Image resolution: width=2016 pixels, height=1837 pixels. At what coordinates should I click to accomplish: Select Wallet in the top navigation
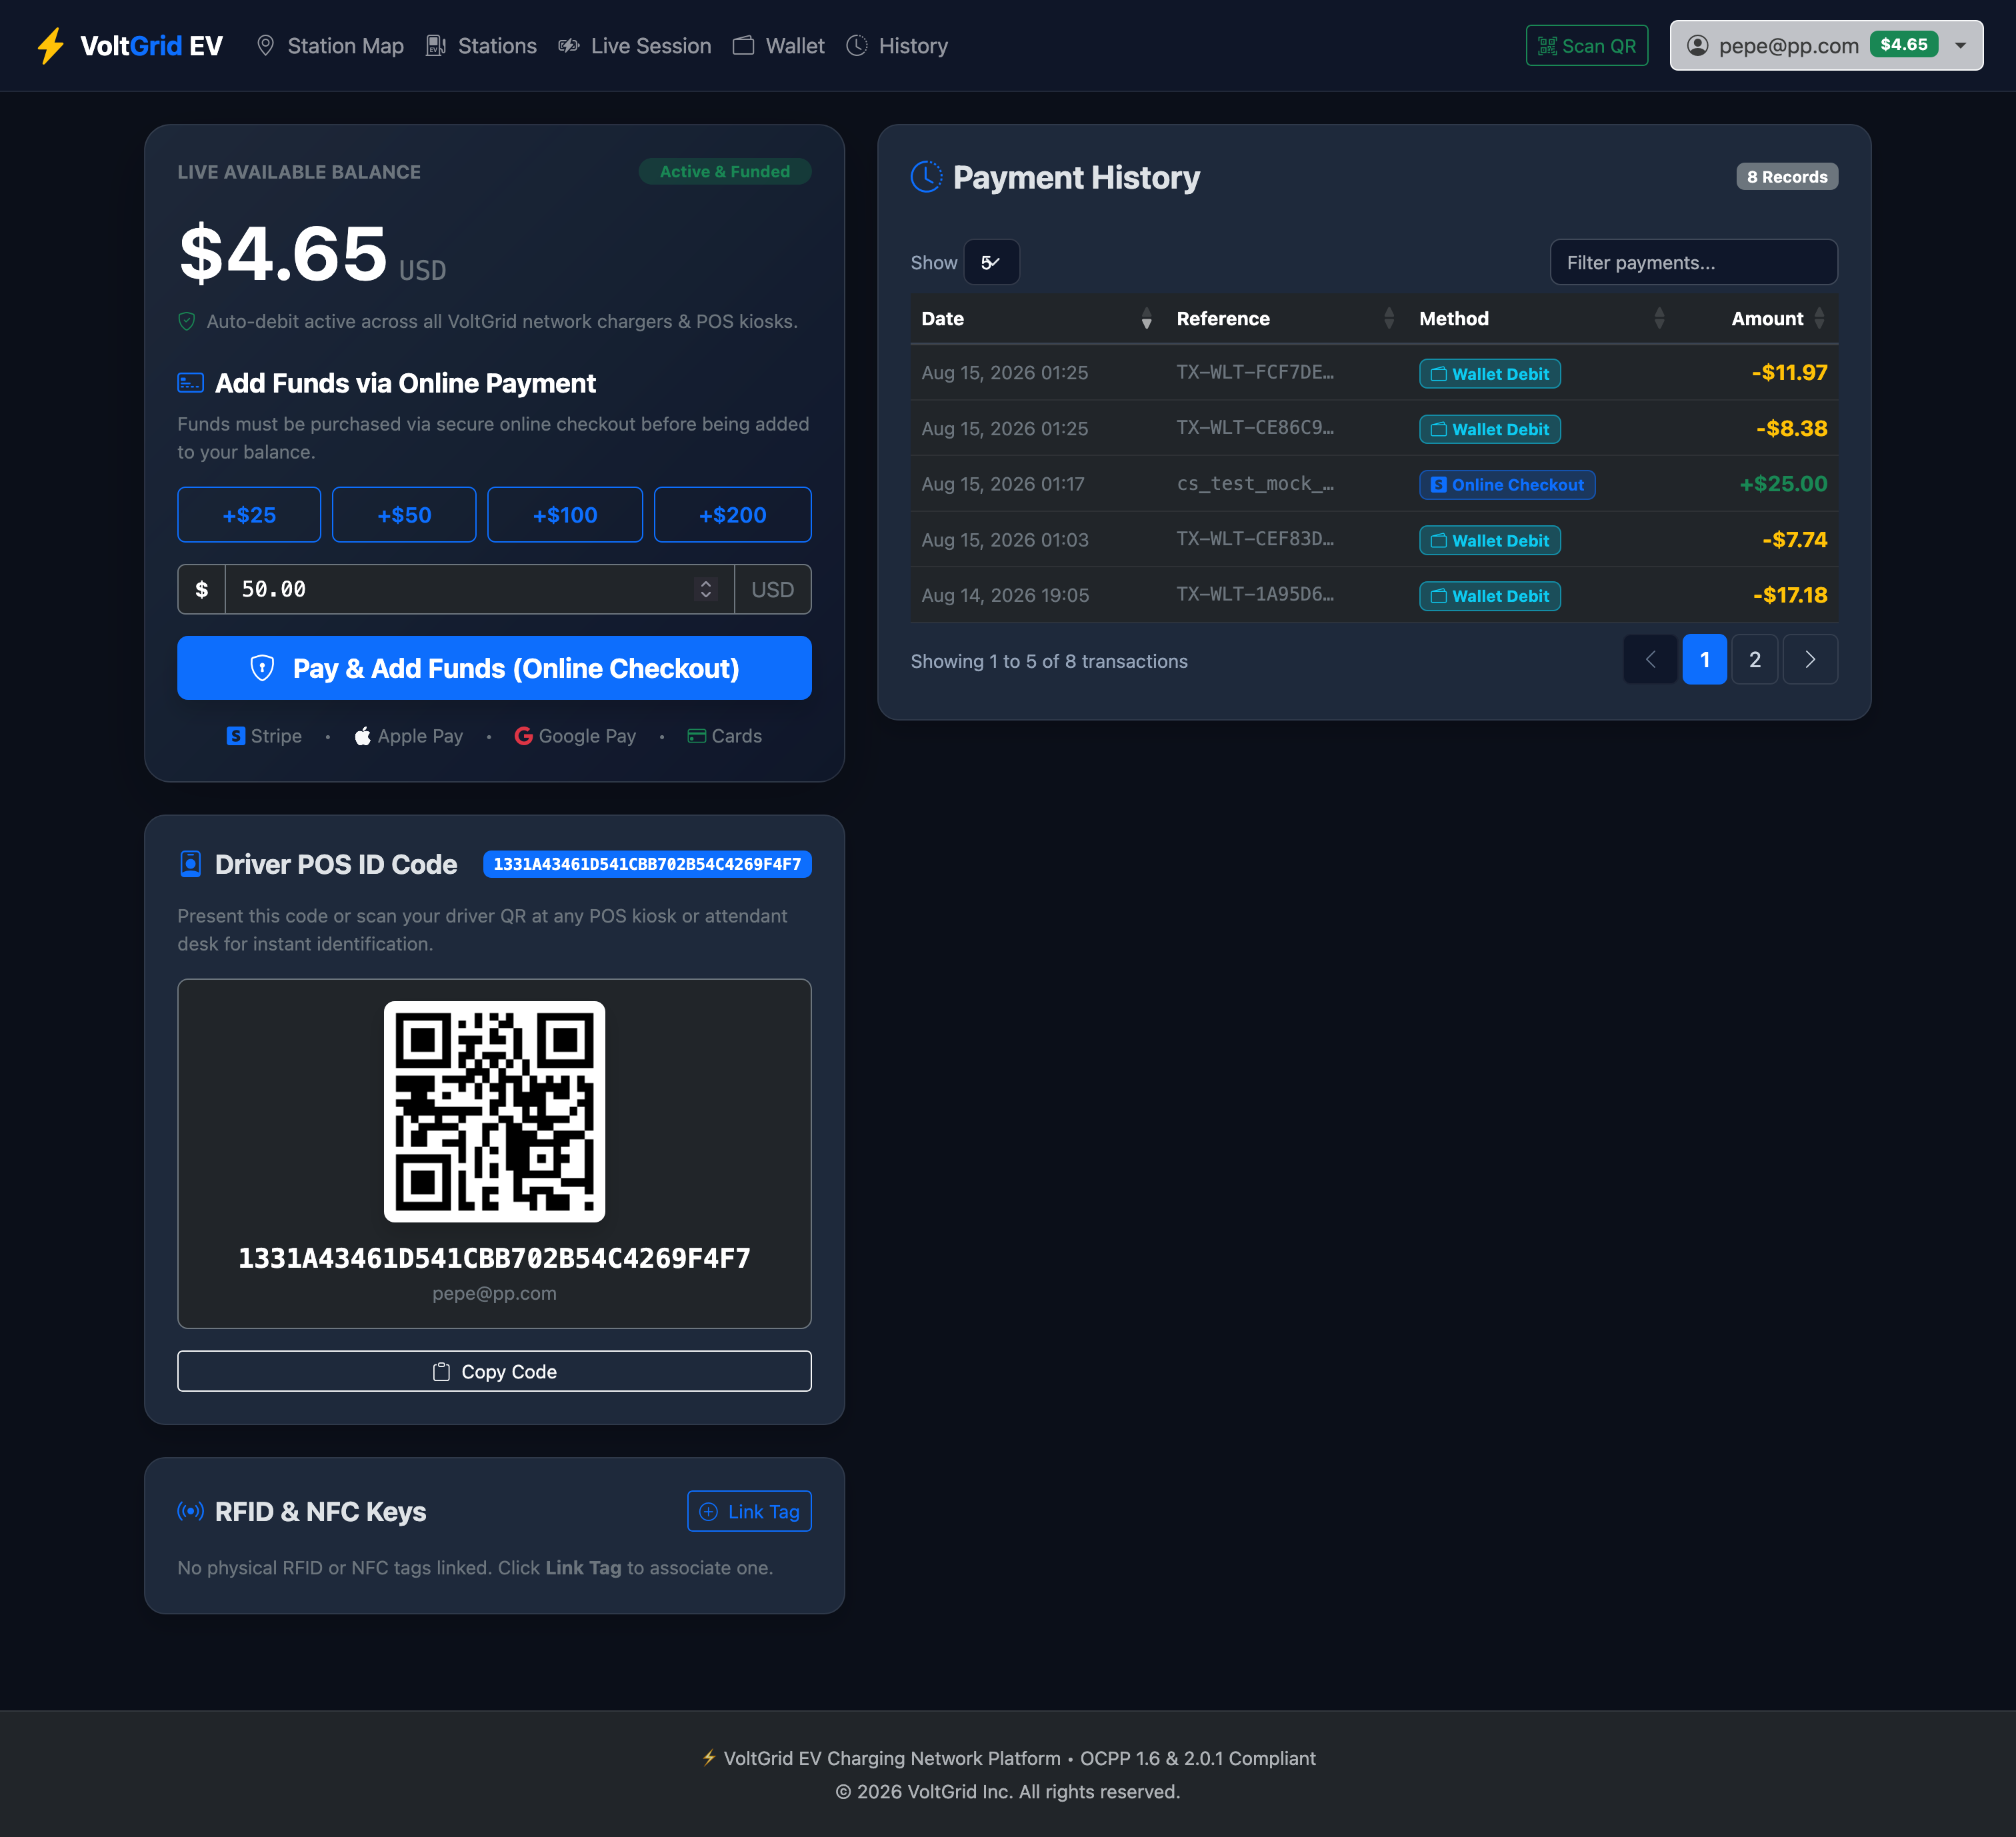778,46
